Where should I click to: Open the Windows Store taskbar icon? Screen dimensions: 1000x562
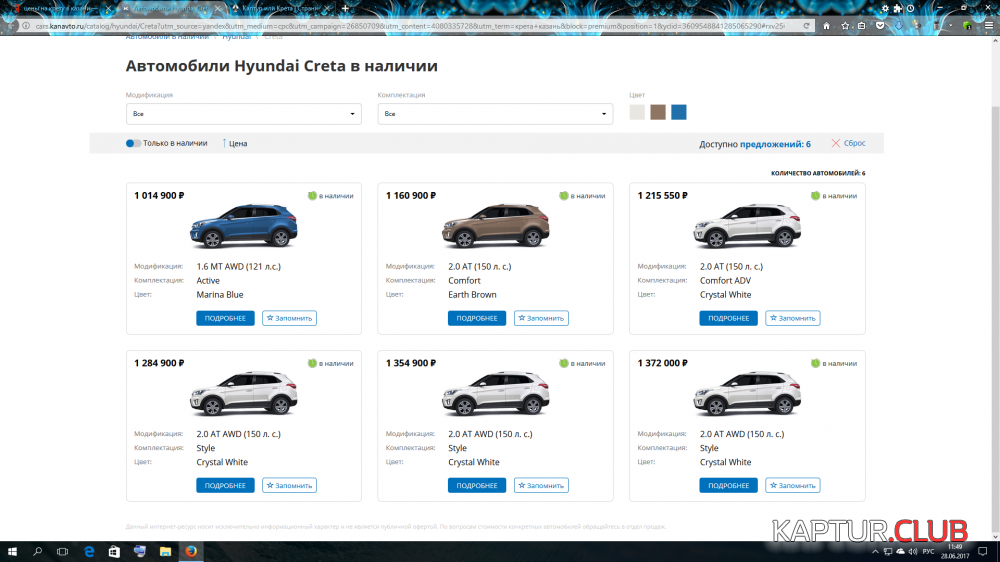[x=114, y=551]
